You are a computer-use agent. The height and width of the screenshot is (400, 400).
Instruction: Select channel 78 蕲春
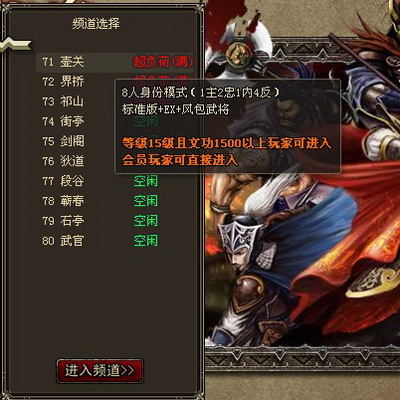[x=114, y=201]
